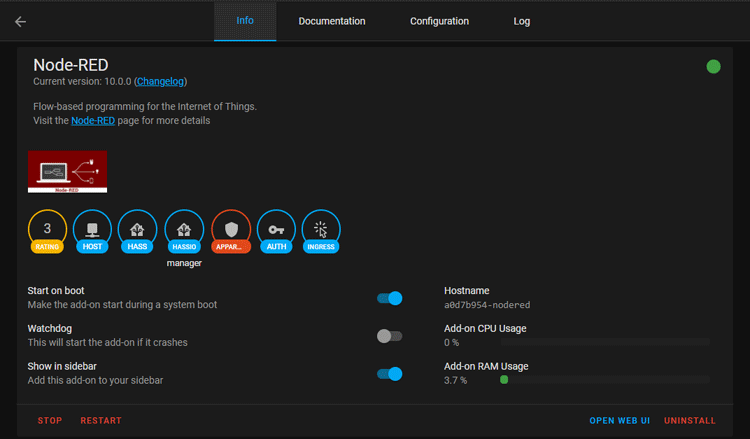Open the Configuration tab
This screenshot has width=750, height=439.
(x=439, y=21)
